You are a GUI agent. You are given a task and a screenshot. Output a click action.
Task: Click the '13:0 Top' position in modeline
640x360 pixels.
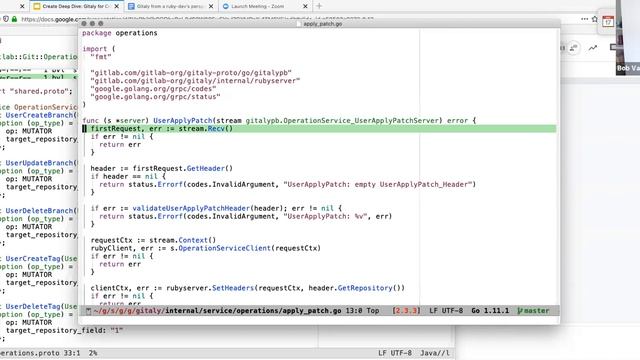pyautogui.click(x=362, y=311)
